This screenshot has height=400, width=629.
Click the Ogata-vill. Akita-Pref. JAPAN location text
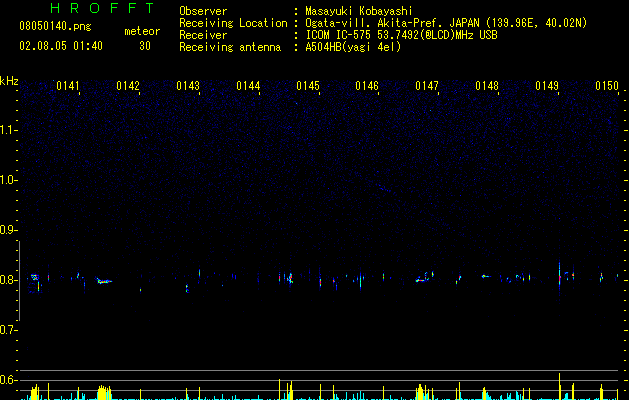(x=446, y=23)
